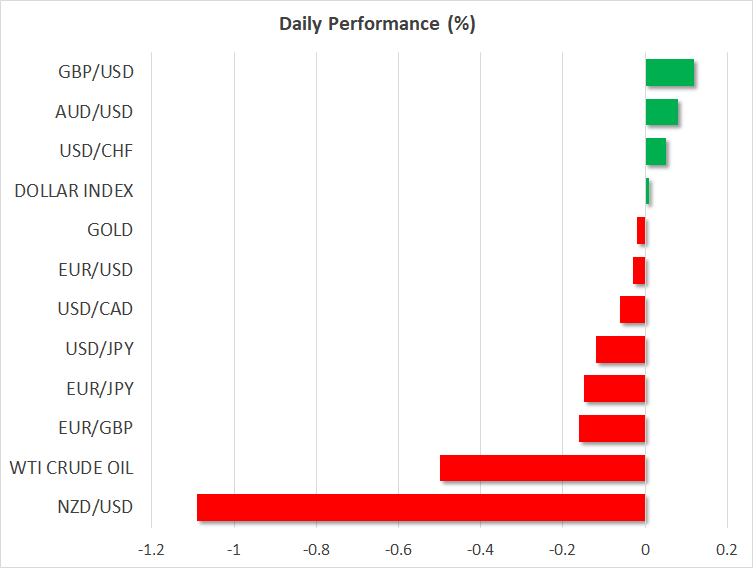Click the Daily Performance (%) chart title

[x=376, y=24]
